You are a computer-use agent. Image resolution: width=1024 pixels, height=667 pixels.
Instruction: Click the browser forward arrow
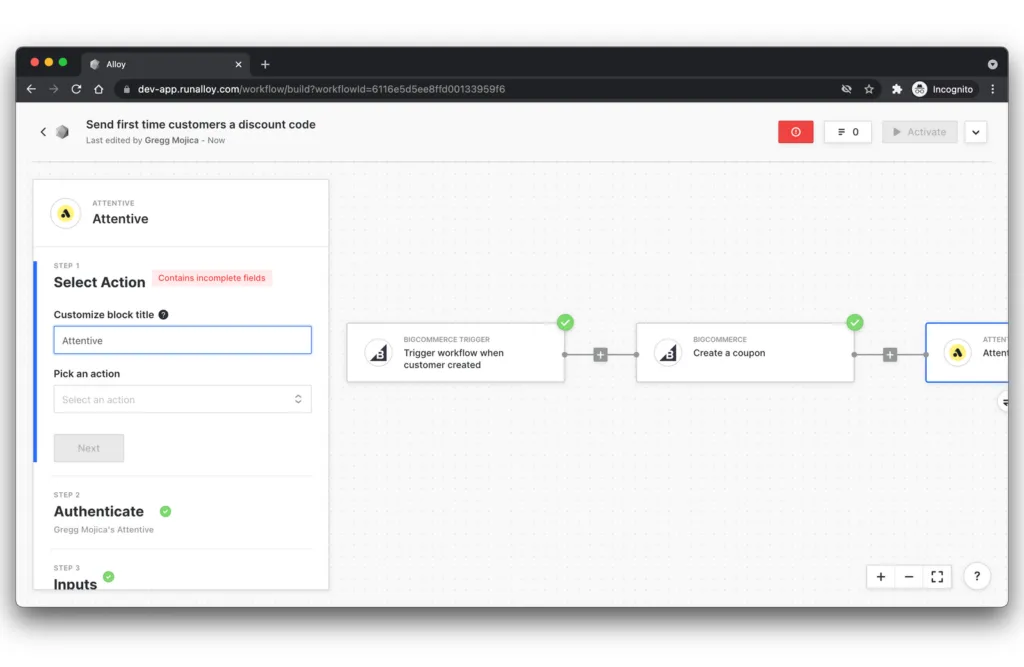(54, 89)
